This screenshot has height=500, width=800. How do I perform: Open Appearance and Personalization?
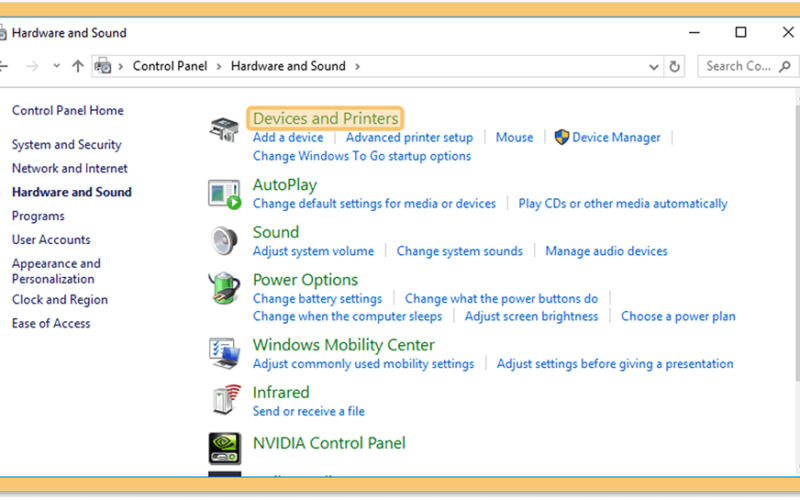tap(57, 271)
